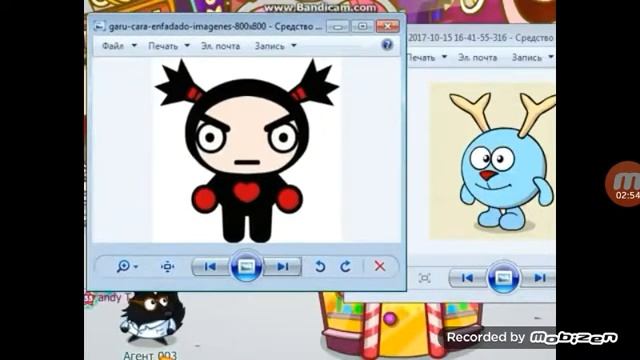Screen dimensions: 640x360
Task: Rotate image counterclockwise in front viewer
Action: [320, 267]
